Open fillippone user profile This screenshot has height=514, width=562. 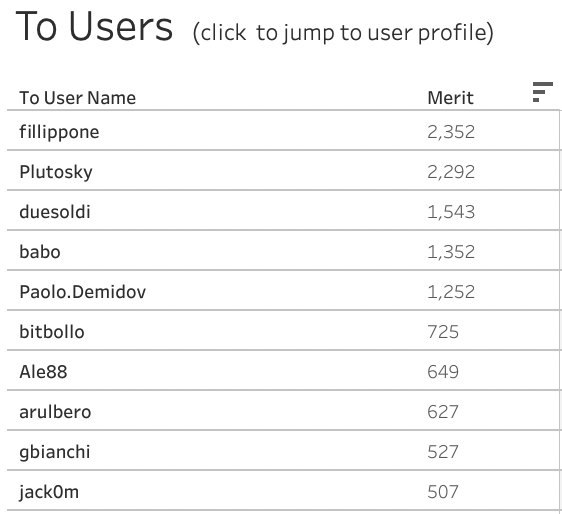(x=59, y=132)
